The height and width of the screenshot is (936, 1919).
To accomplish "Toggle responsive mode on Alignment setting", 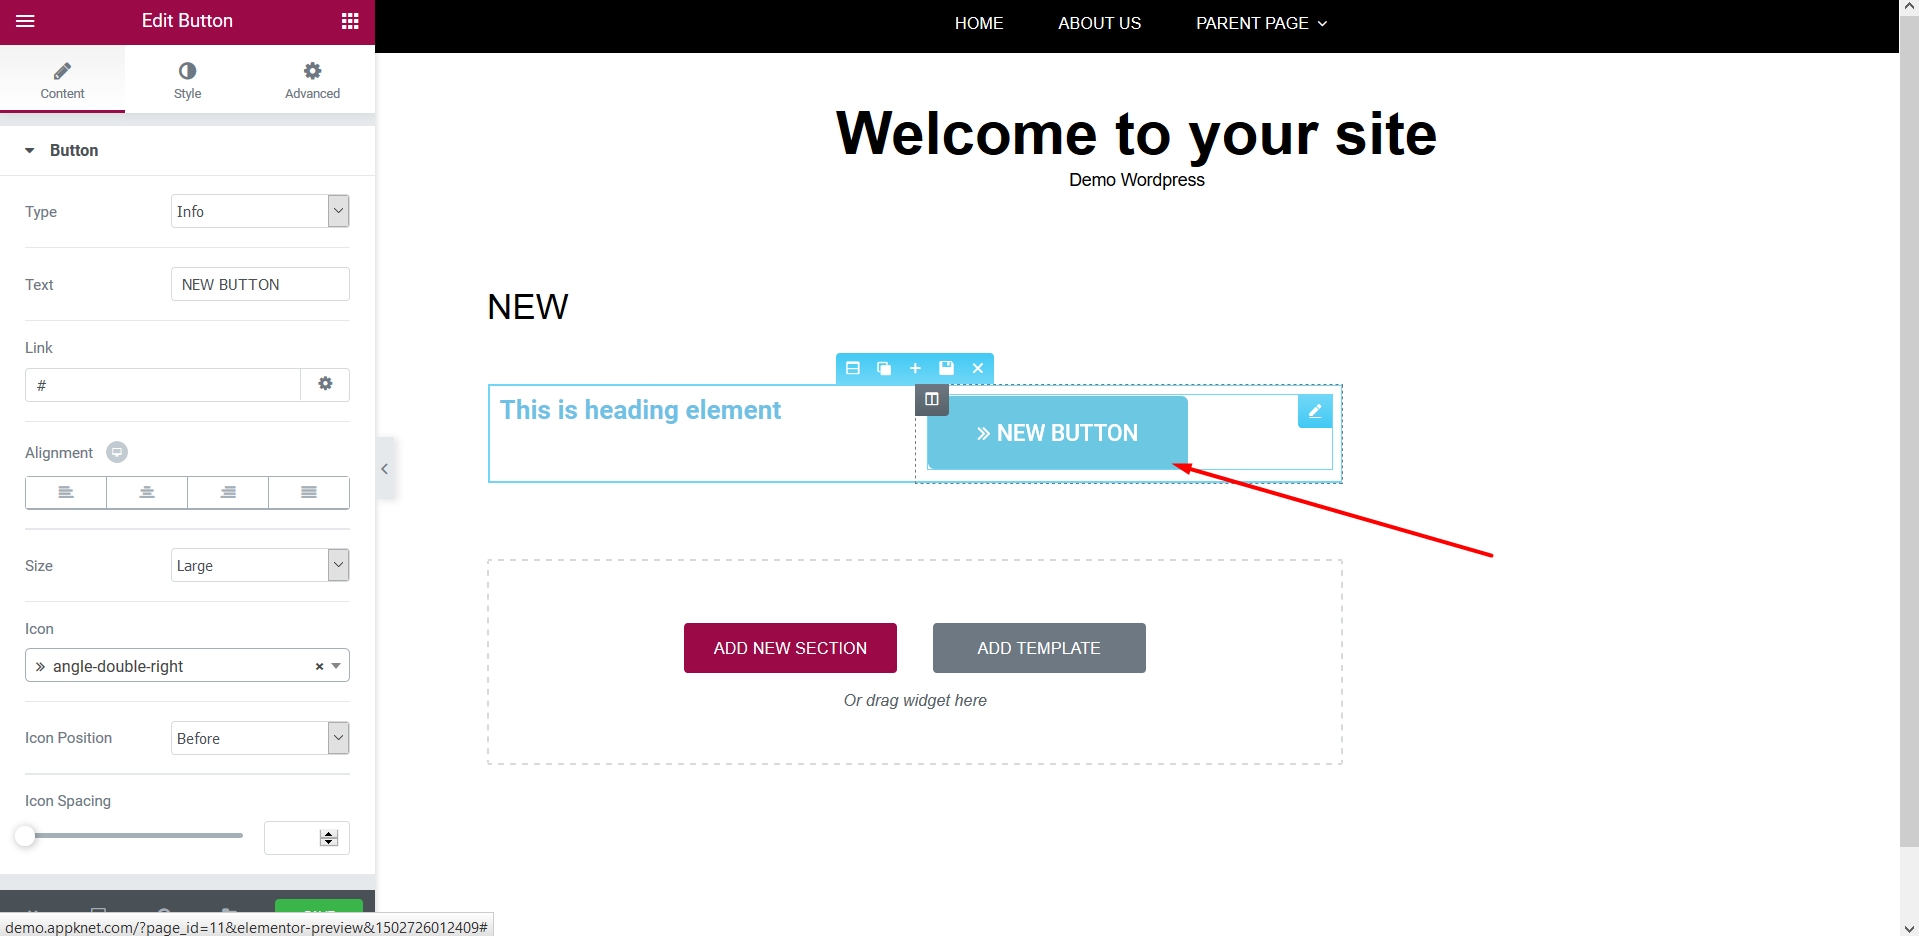I will (117, 452).
